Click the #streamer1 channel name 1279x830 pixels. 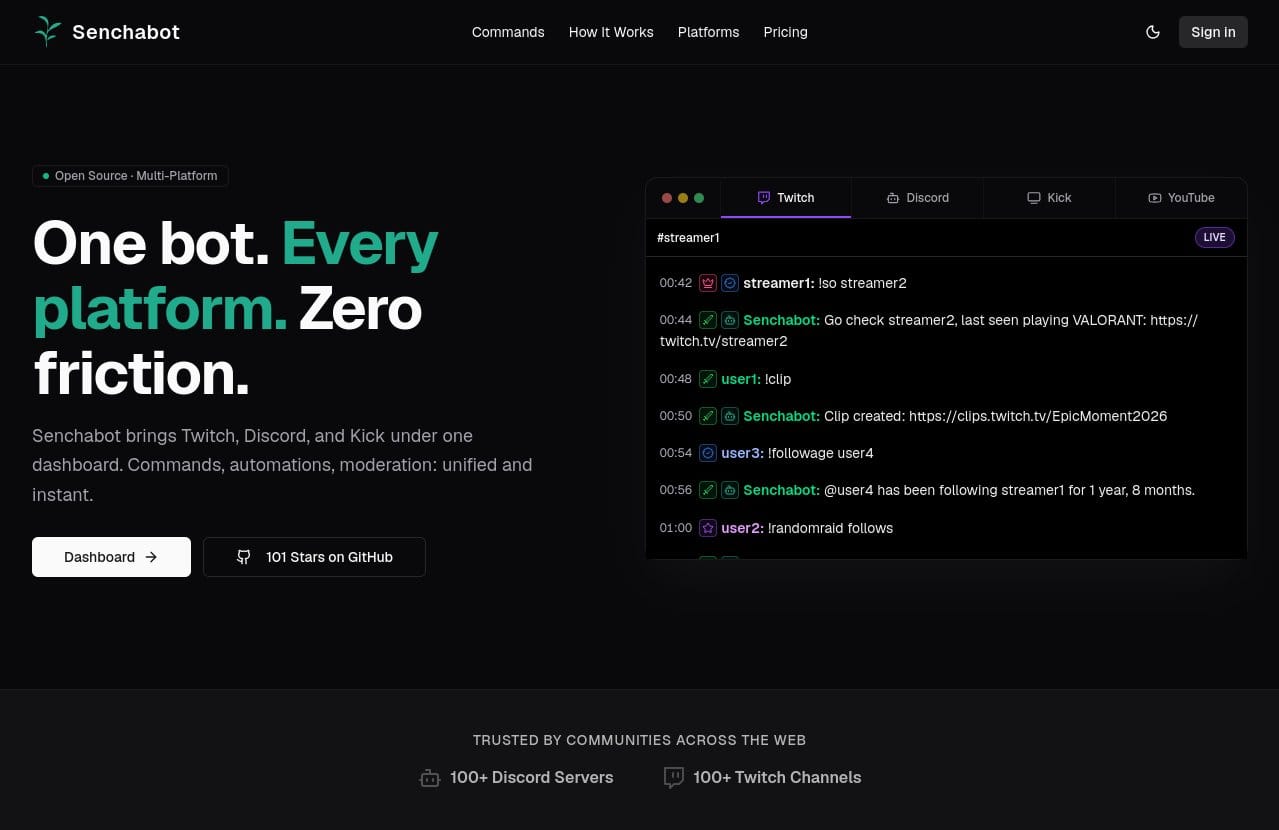(x=688, y=238)
